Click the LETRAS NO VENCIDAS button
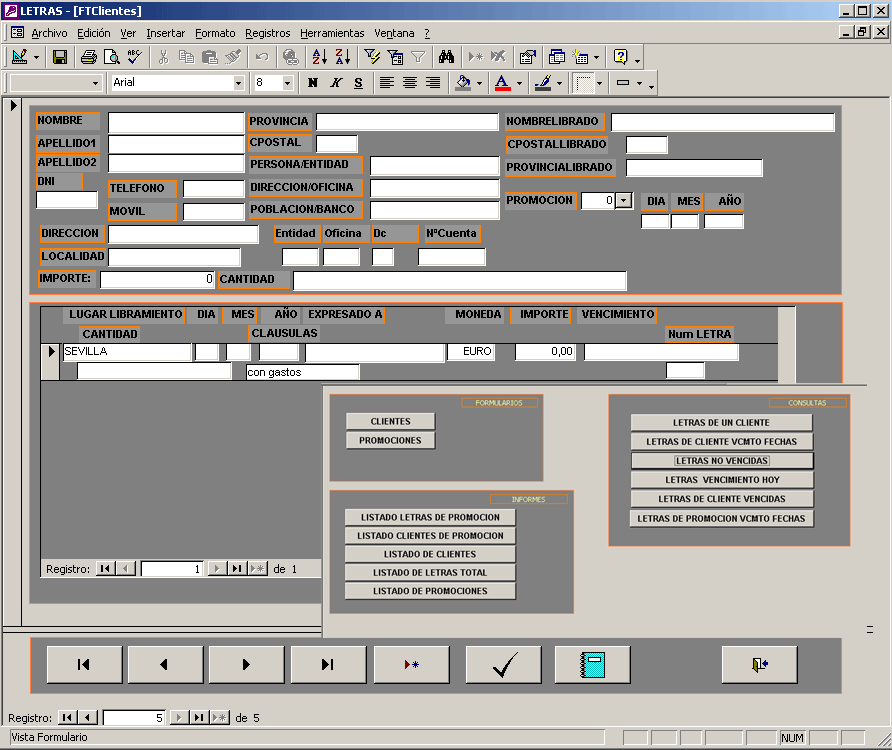 (x=722, y=461)
